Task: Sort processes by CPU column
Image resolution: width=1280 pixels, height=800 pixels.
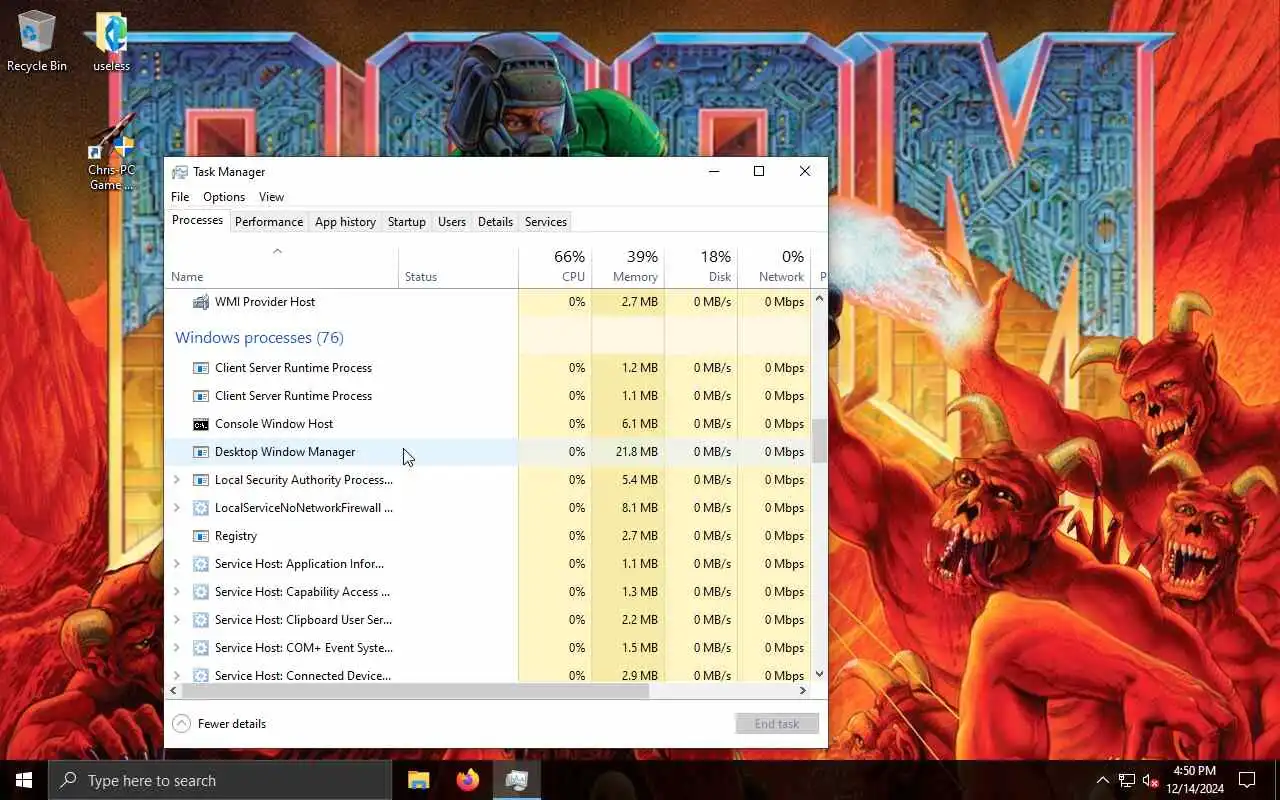Action: click(555, 266)
